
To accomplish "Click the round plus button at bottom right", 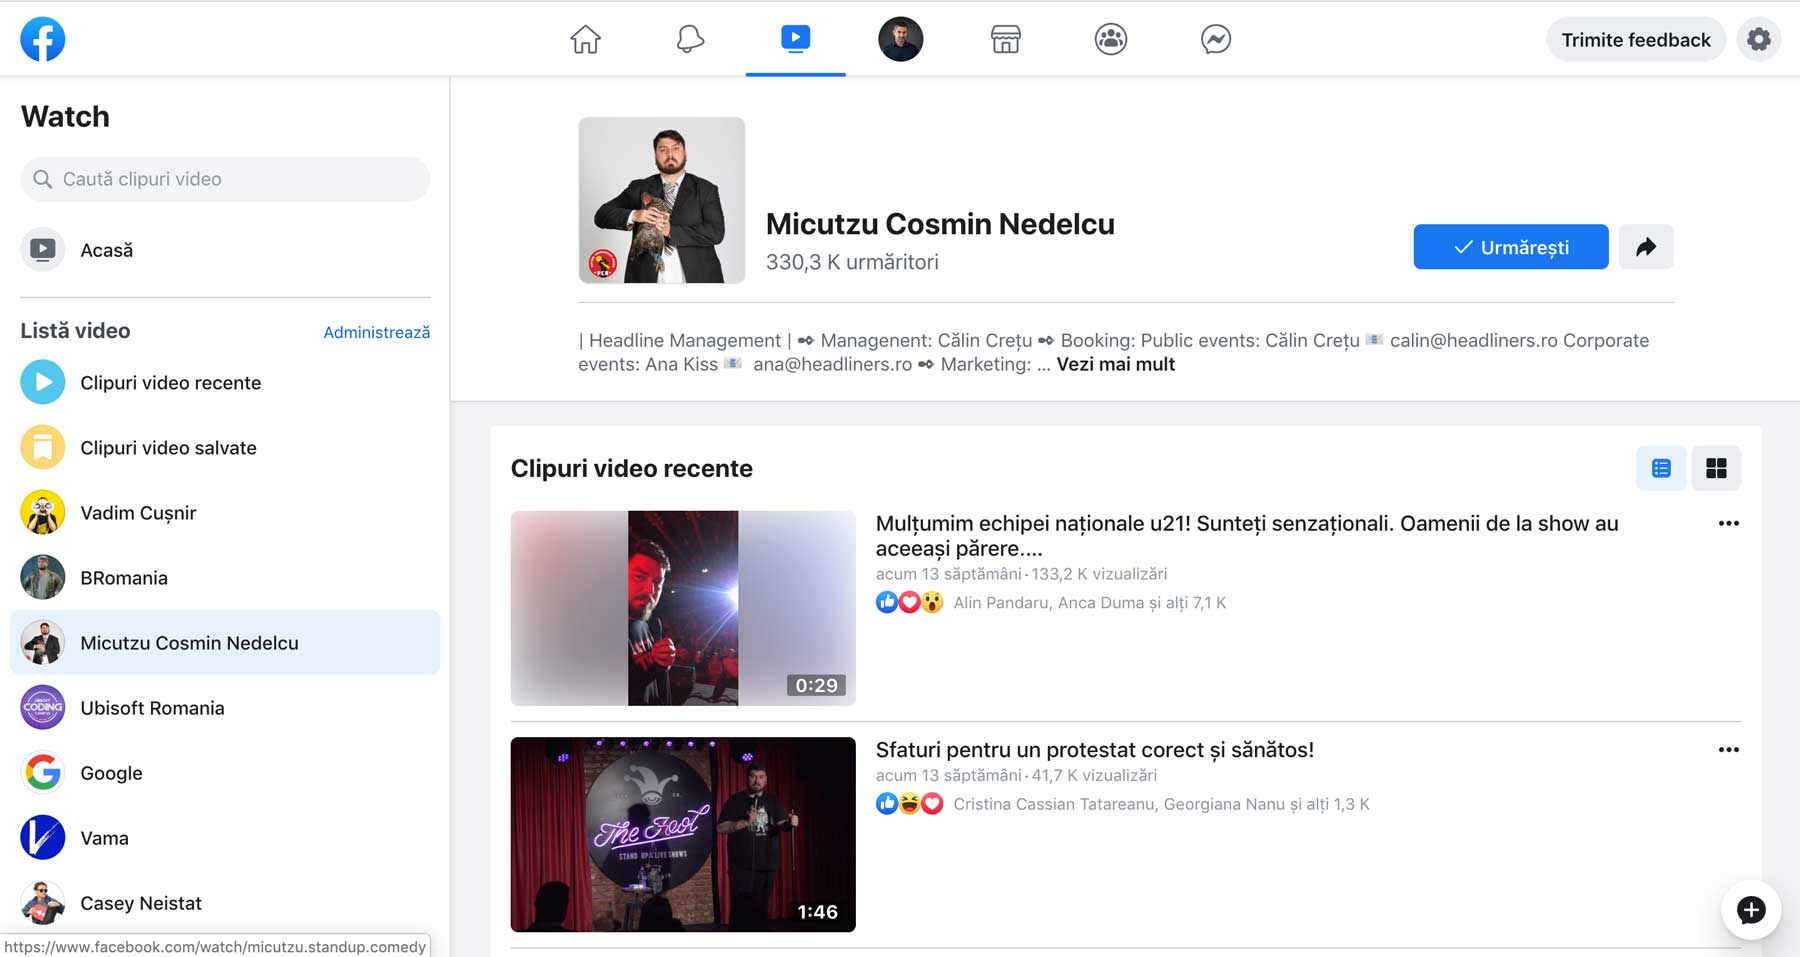I will [x=1750, y=910].
